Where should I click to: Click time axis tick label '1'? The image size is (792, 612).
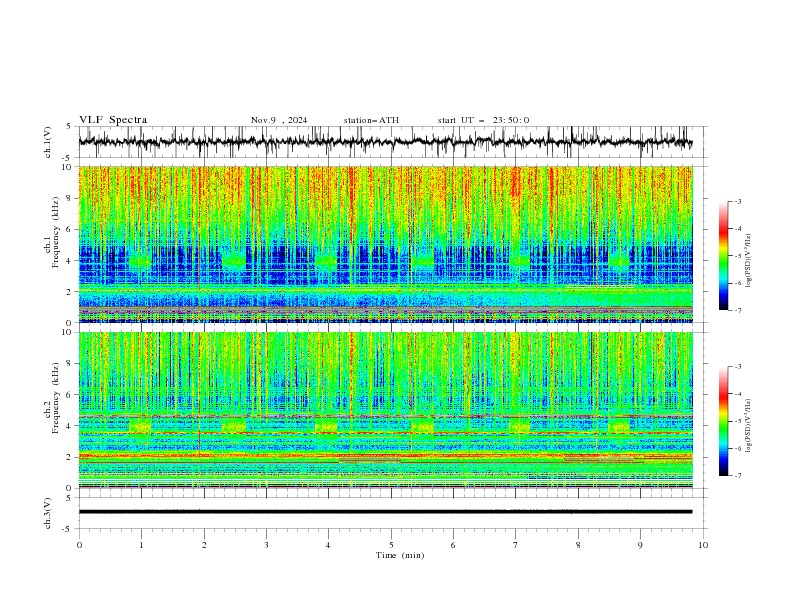[141, 545]
